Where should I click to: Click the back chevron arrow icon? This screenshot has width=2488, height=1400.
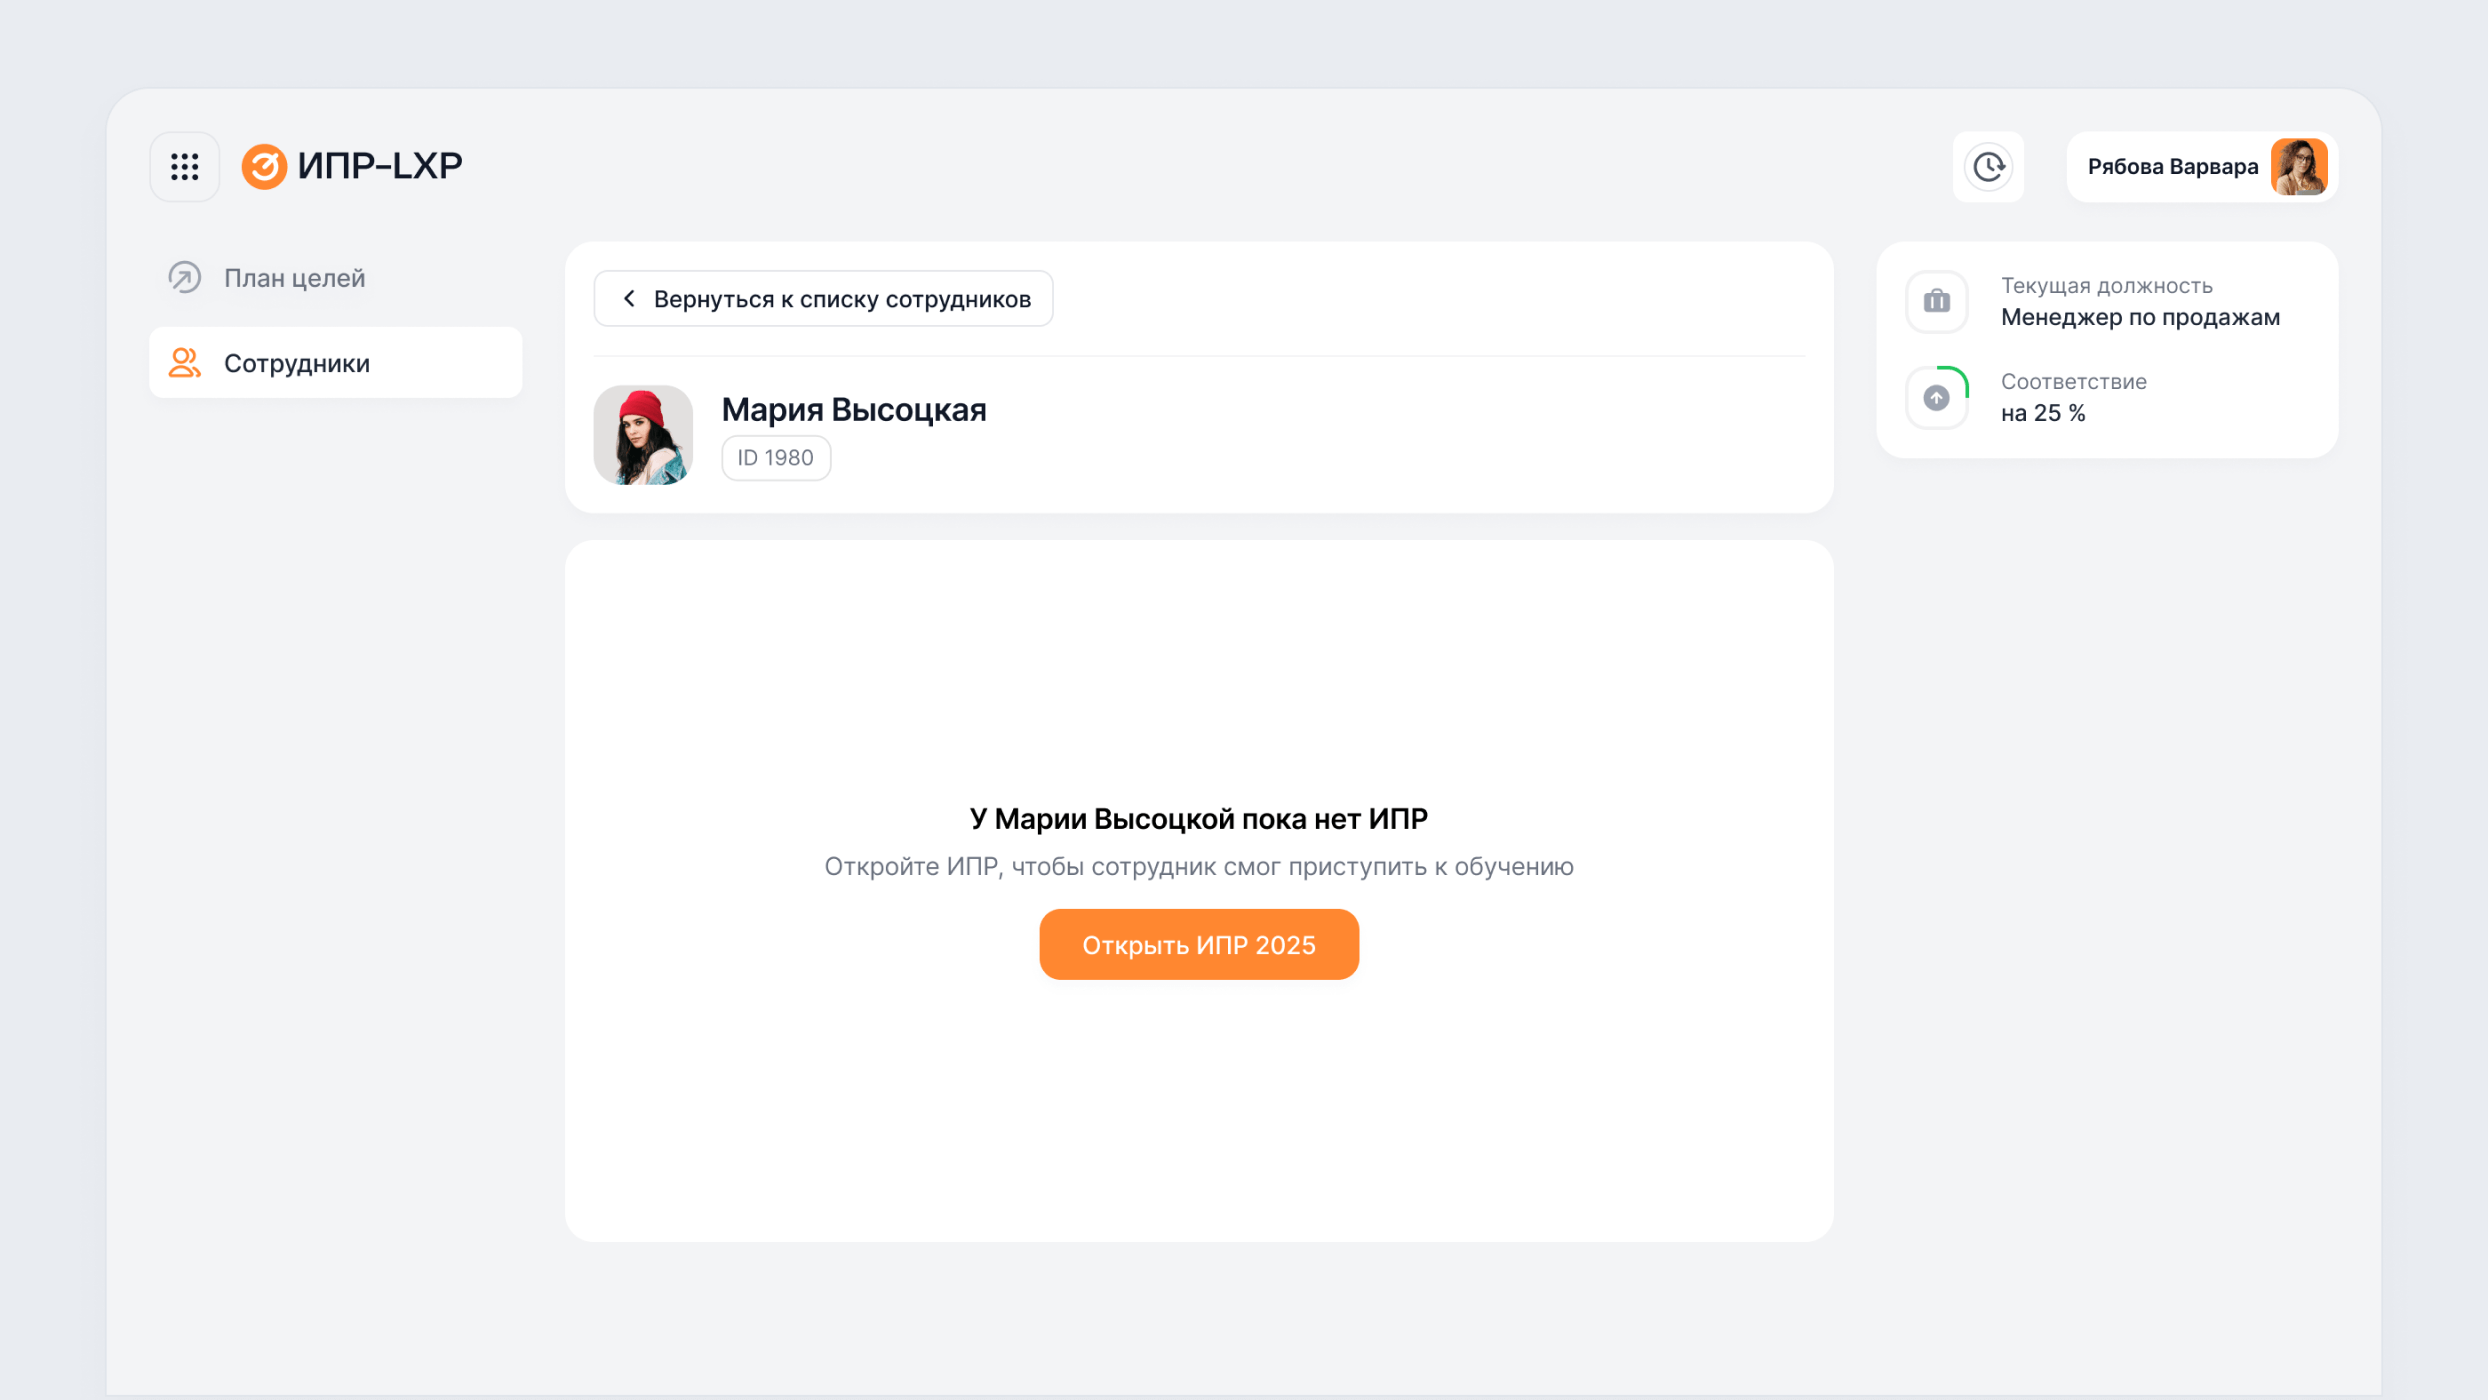[x=629, y=298]
